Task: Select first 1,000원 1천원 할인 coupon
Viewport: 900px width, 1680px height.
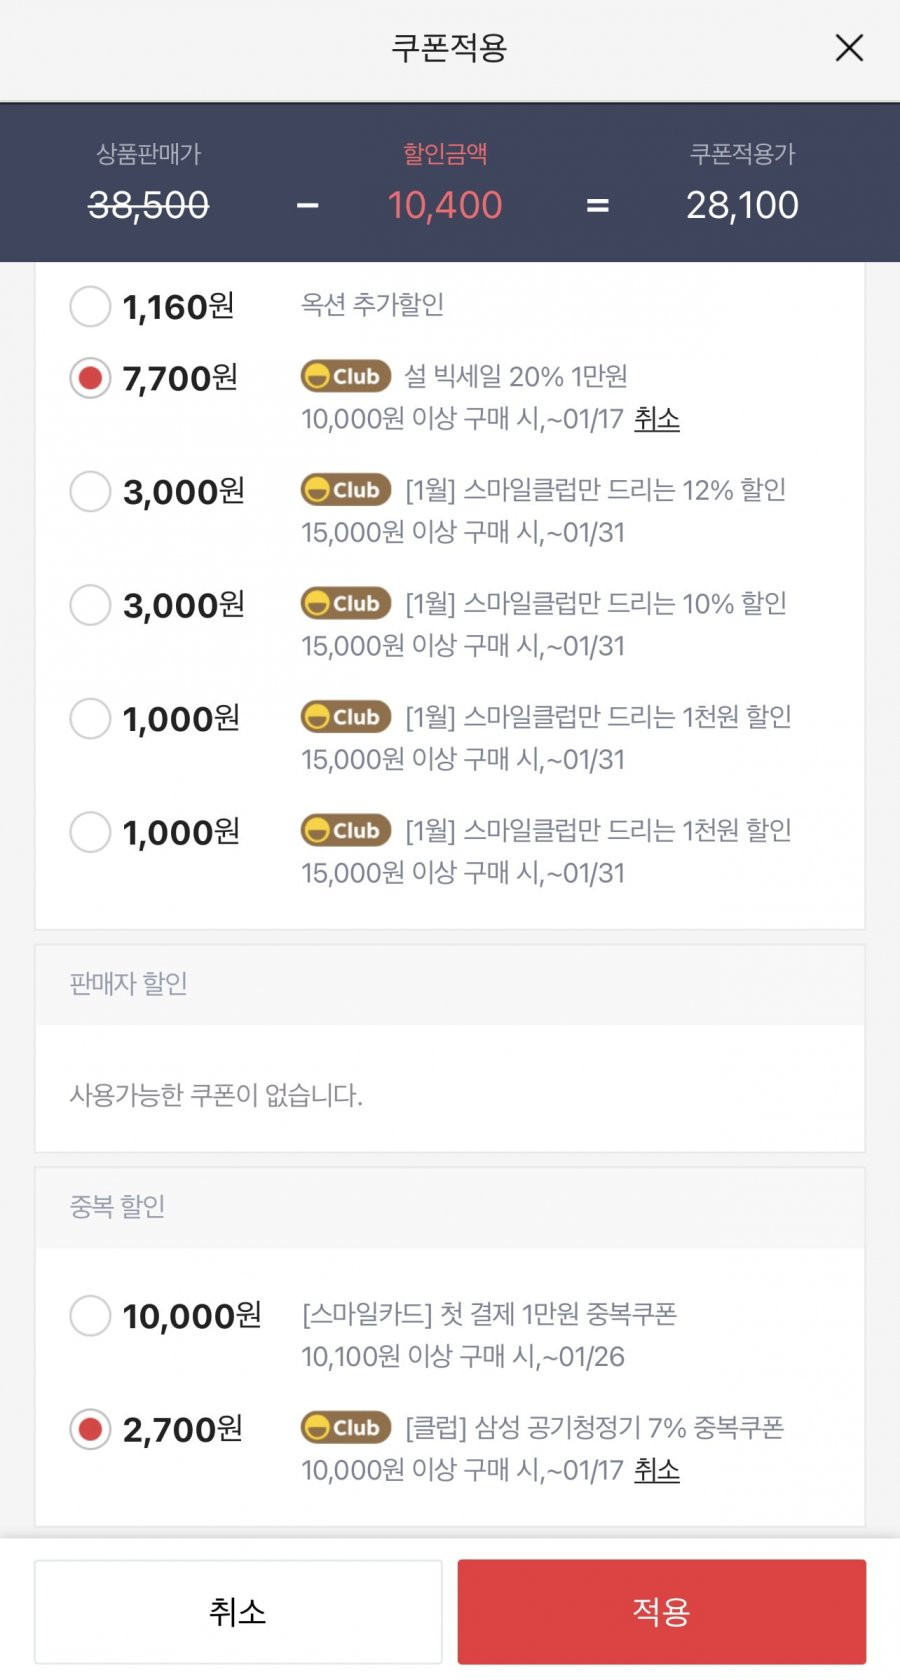Action: click(90, 718)
